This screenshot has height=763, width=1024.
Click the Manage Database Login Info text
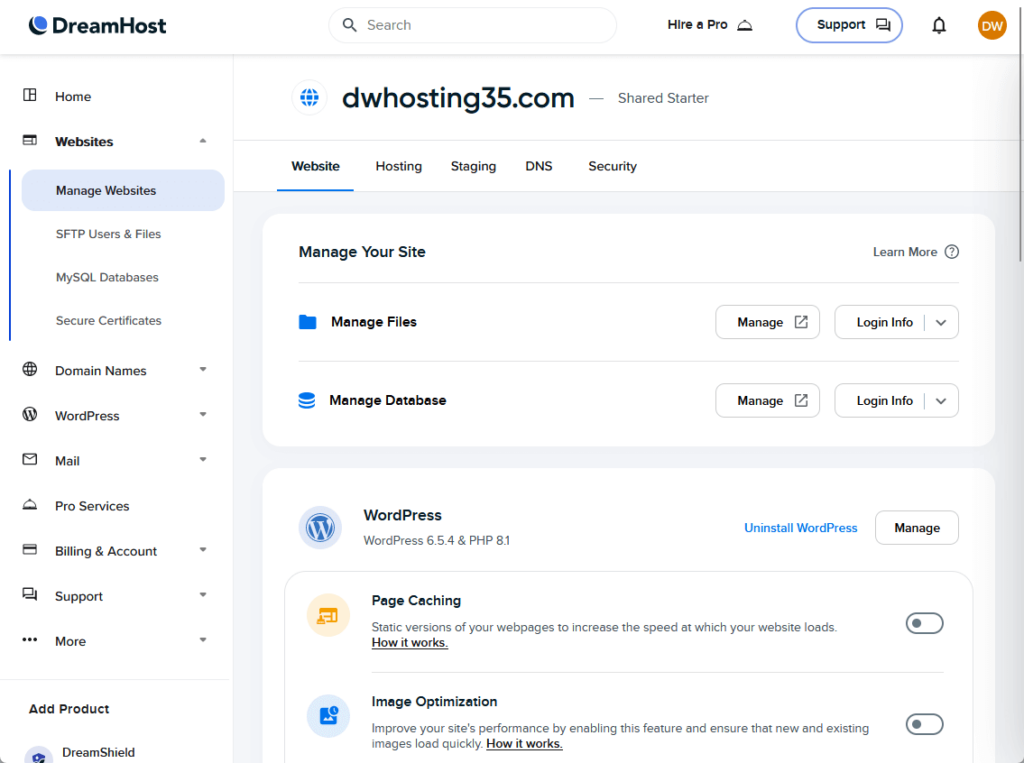pyautogui.click(x=884, y=401)
